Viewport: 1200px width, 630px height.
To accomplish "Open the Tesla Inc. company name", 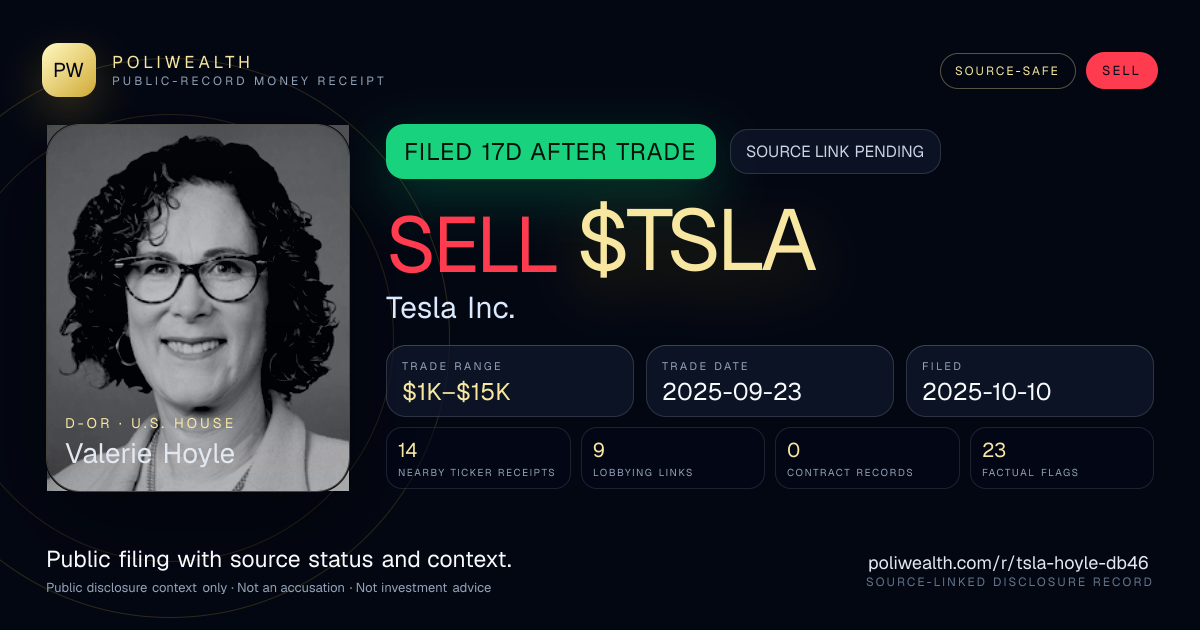I will (451, 308).
